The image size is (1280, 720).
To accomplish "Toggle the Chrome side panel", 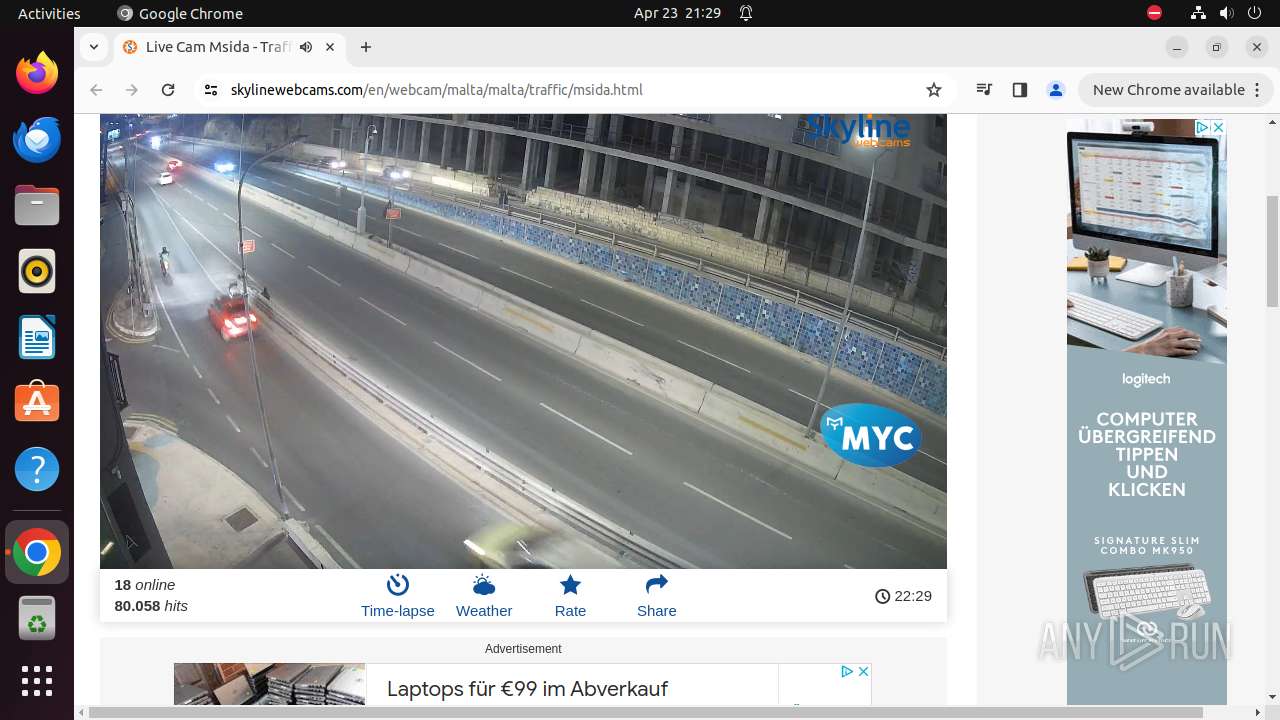I will (1019, 90).
